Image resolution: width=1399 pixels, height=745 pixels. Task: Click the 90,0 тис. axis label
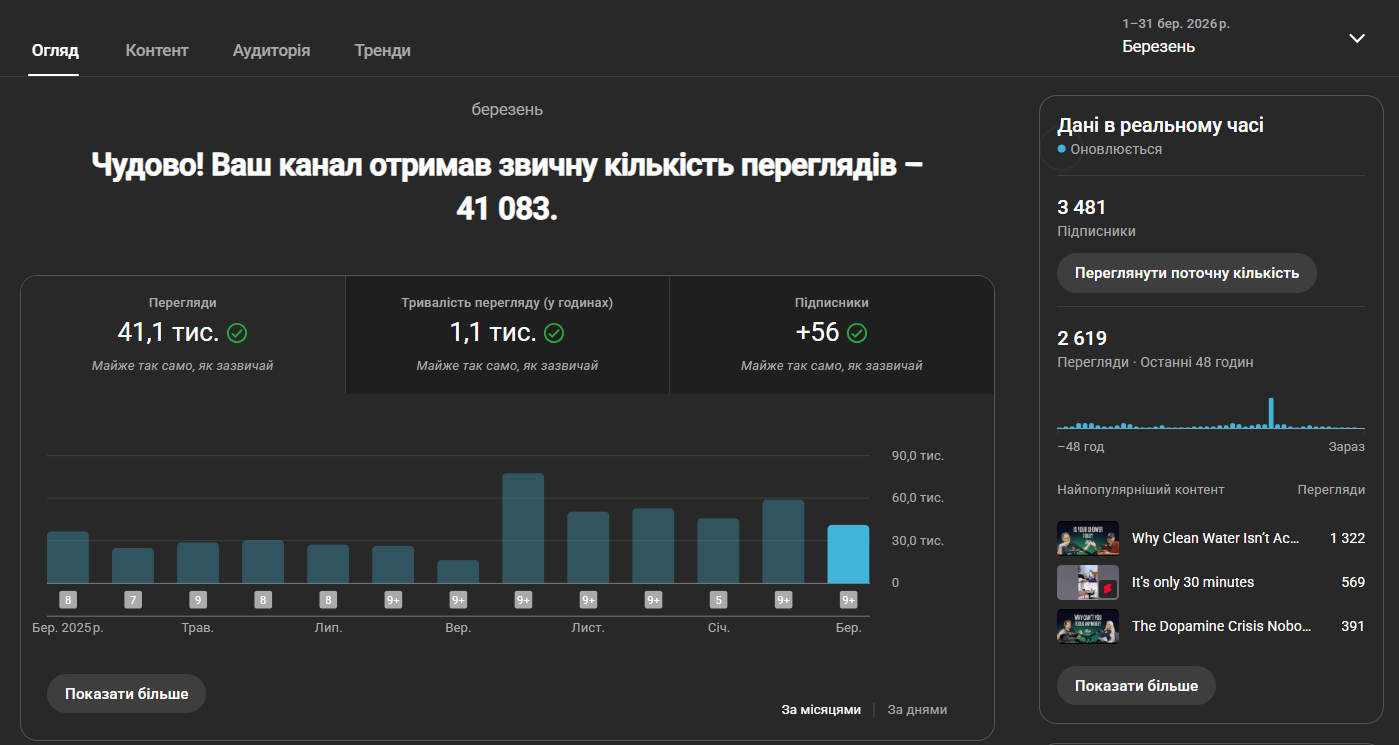tap(918, 456)
